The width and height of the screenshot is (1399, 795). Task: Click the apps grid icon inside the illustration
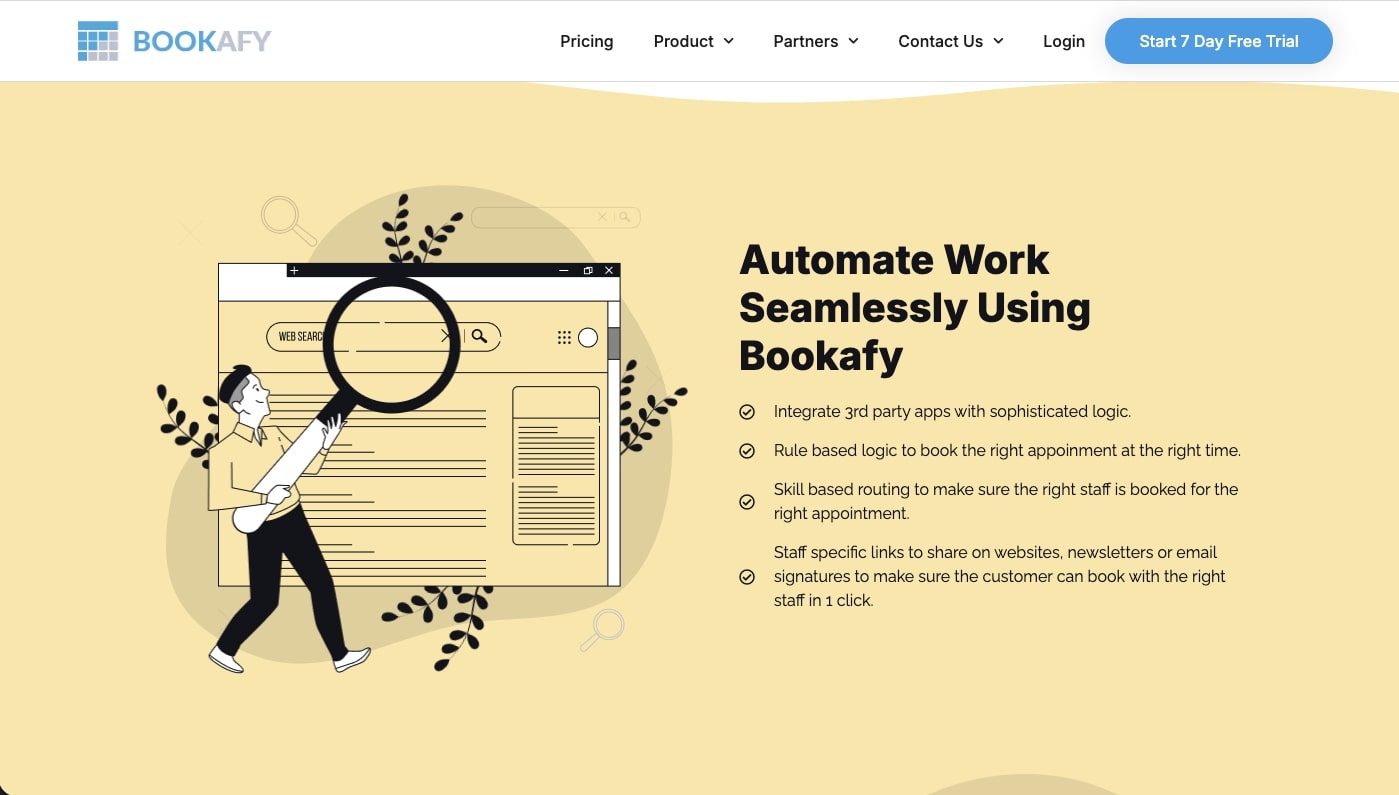tap(564, 337)
